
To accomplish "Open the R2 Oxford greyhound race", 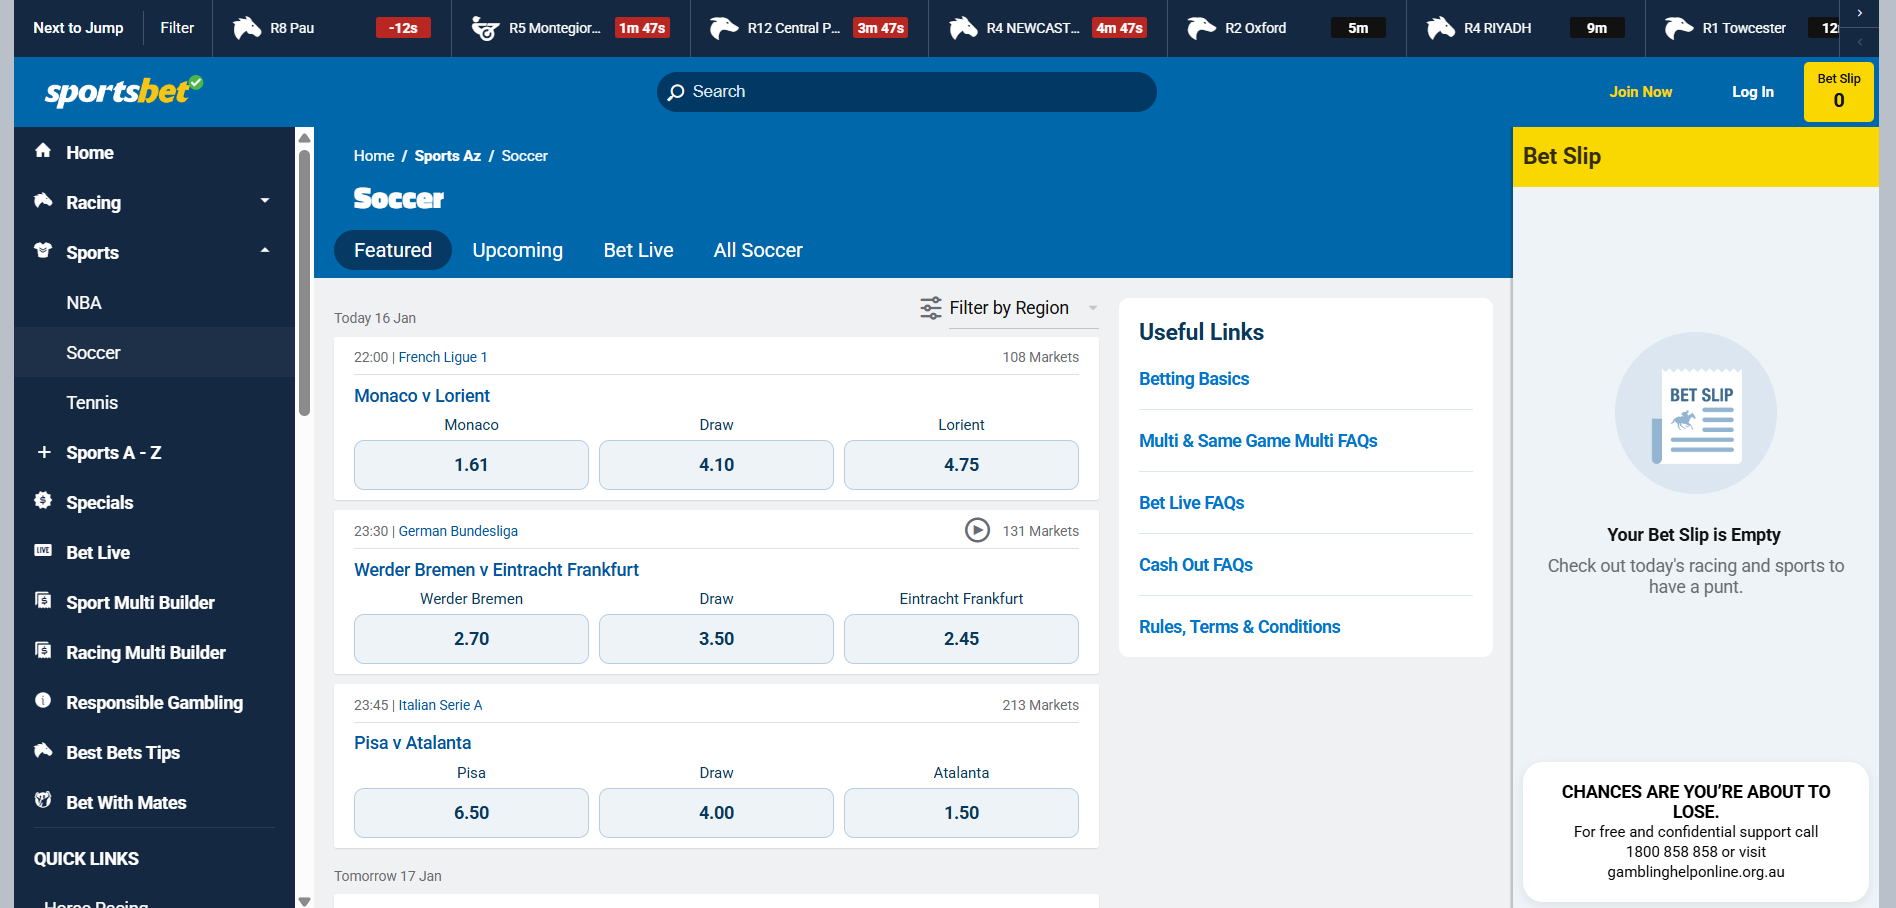I will click(x=1287, y=28).
